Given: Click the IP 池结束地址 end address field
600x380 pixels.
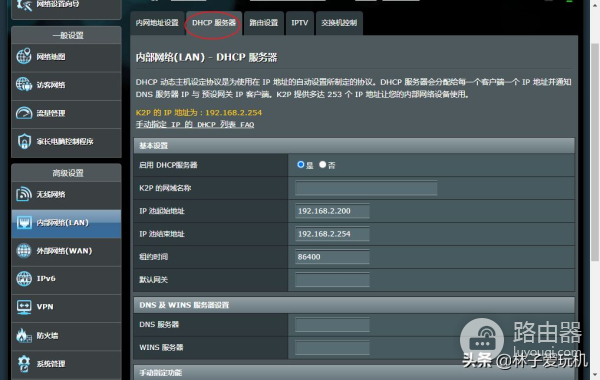Looking at the screenshot, I should coord(332,234).
